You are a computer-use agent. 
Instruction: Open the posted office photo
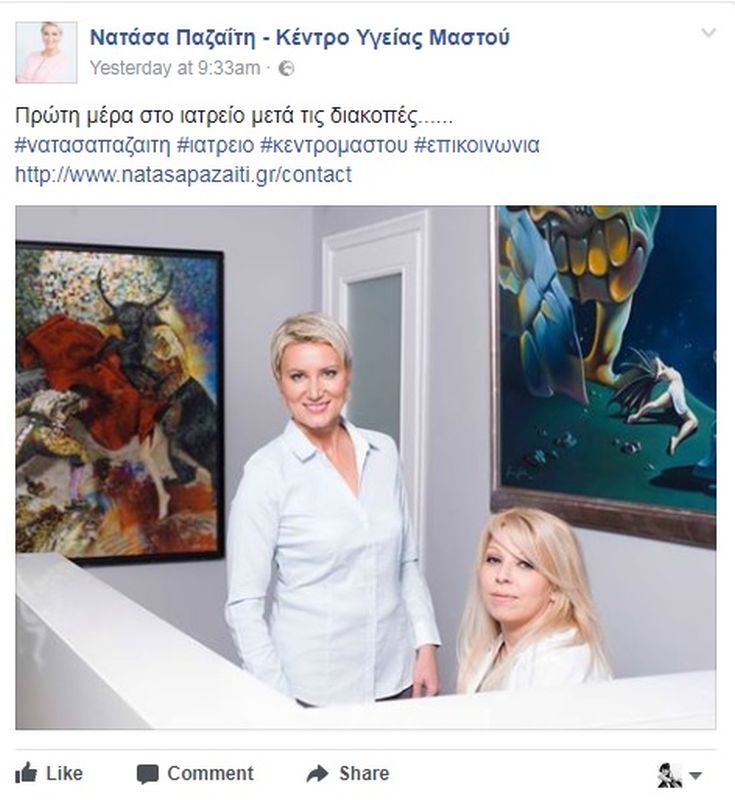click(x=366, y=467)
